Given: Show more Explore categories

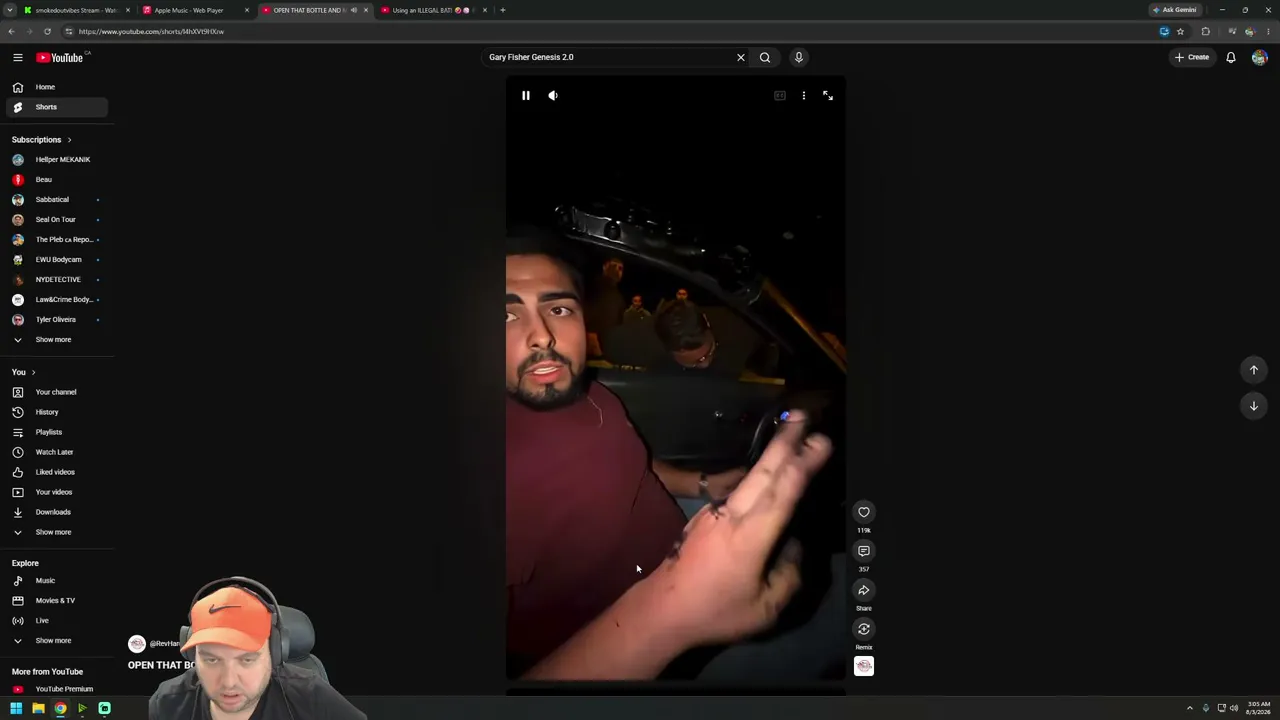Looking at the screenshot, I should pos(56,641).
